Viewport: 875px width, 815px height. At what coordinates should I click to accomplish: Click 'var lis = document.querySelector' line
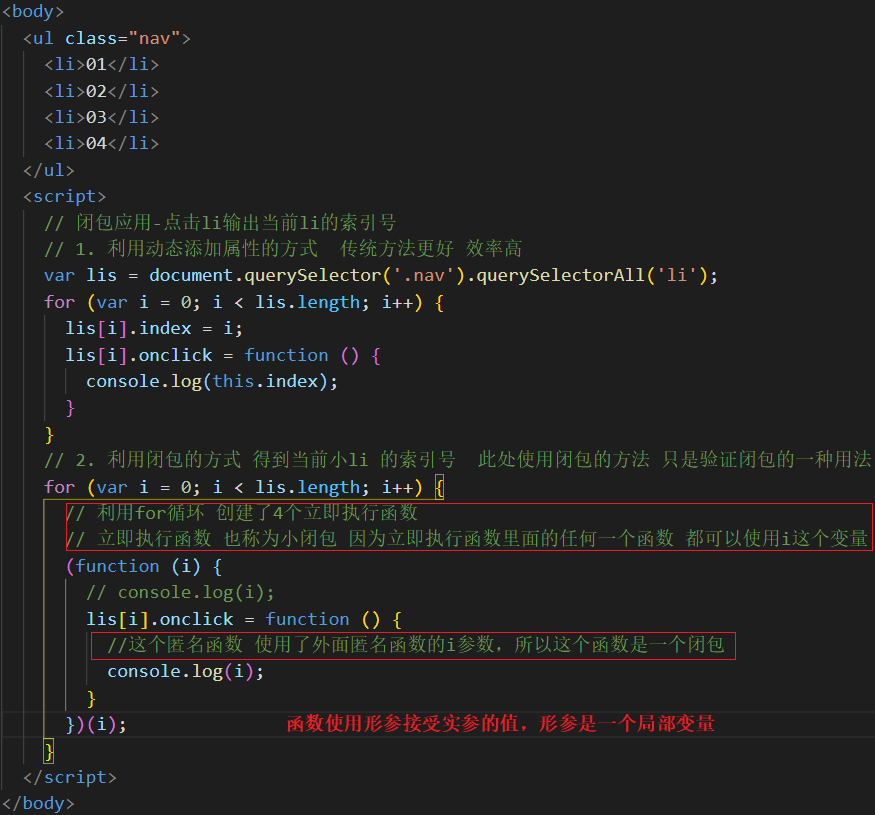[381, 276]
